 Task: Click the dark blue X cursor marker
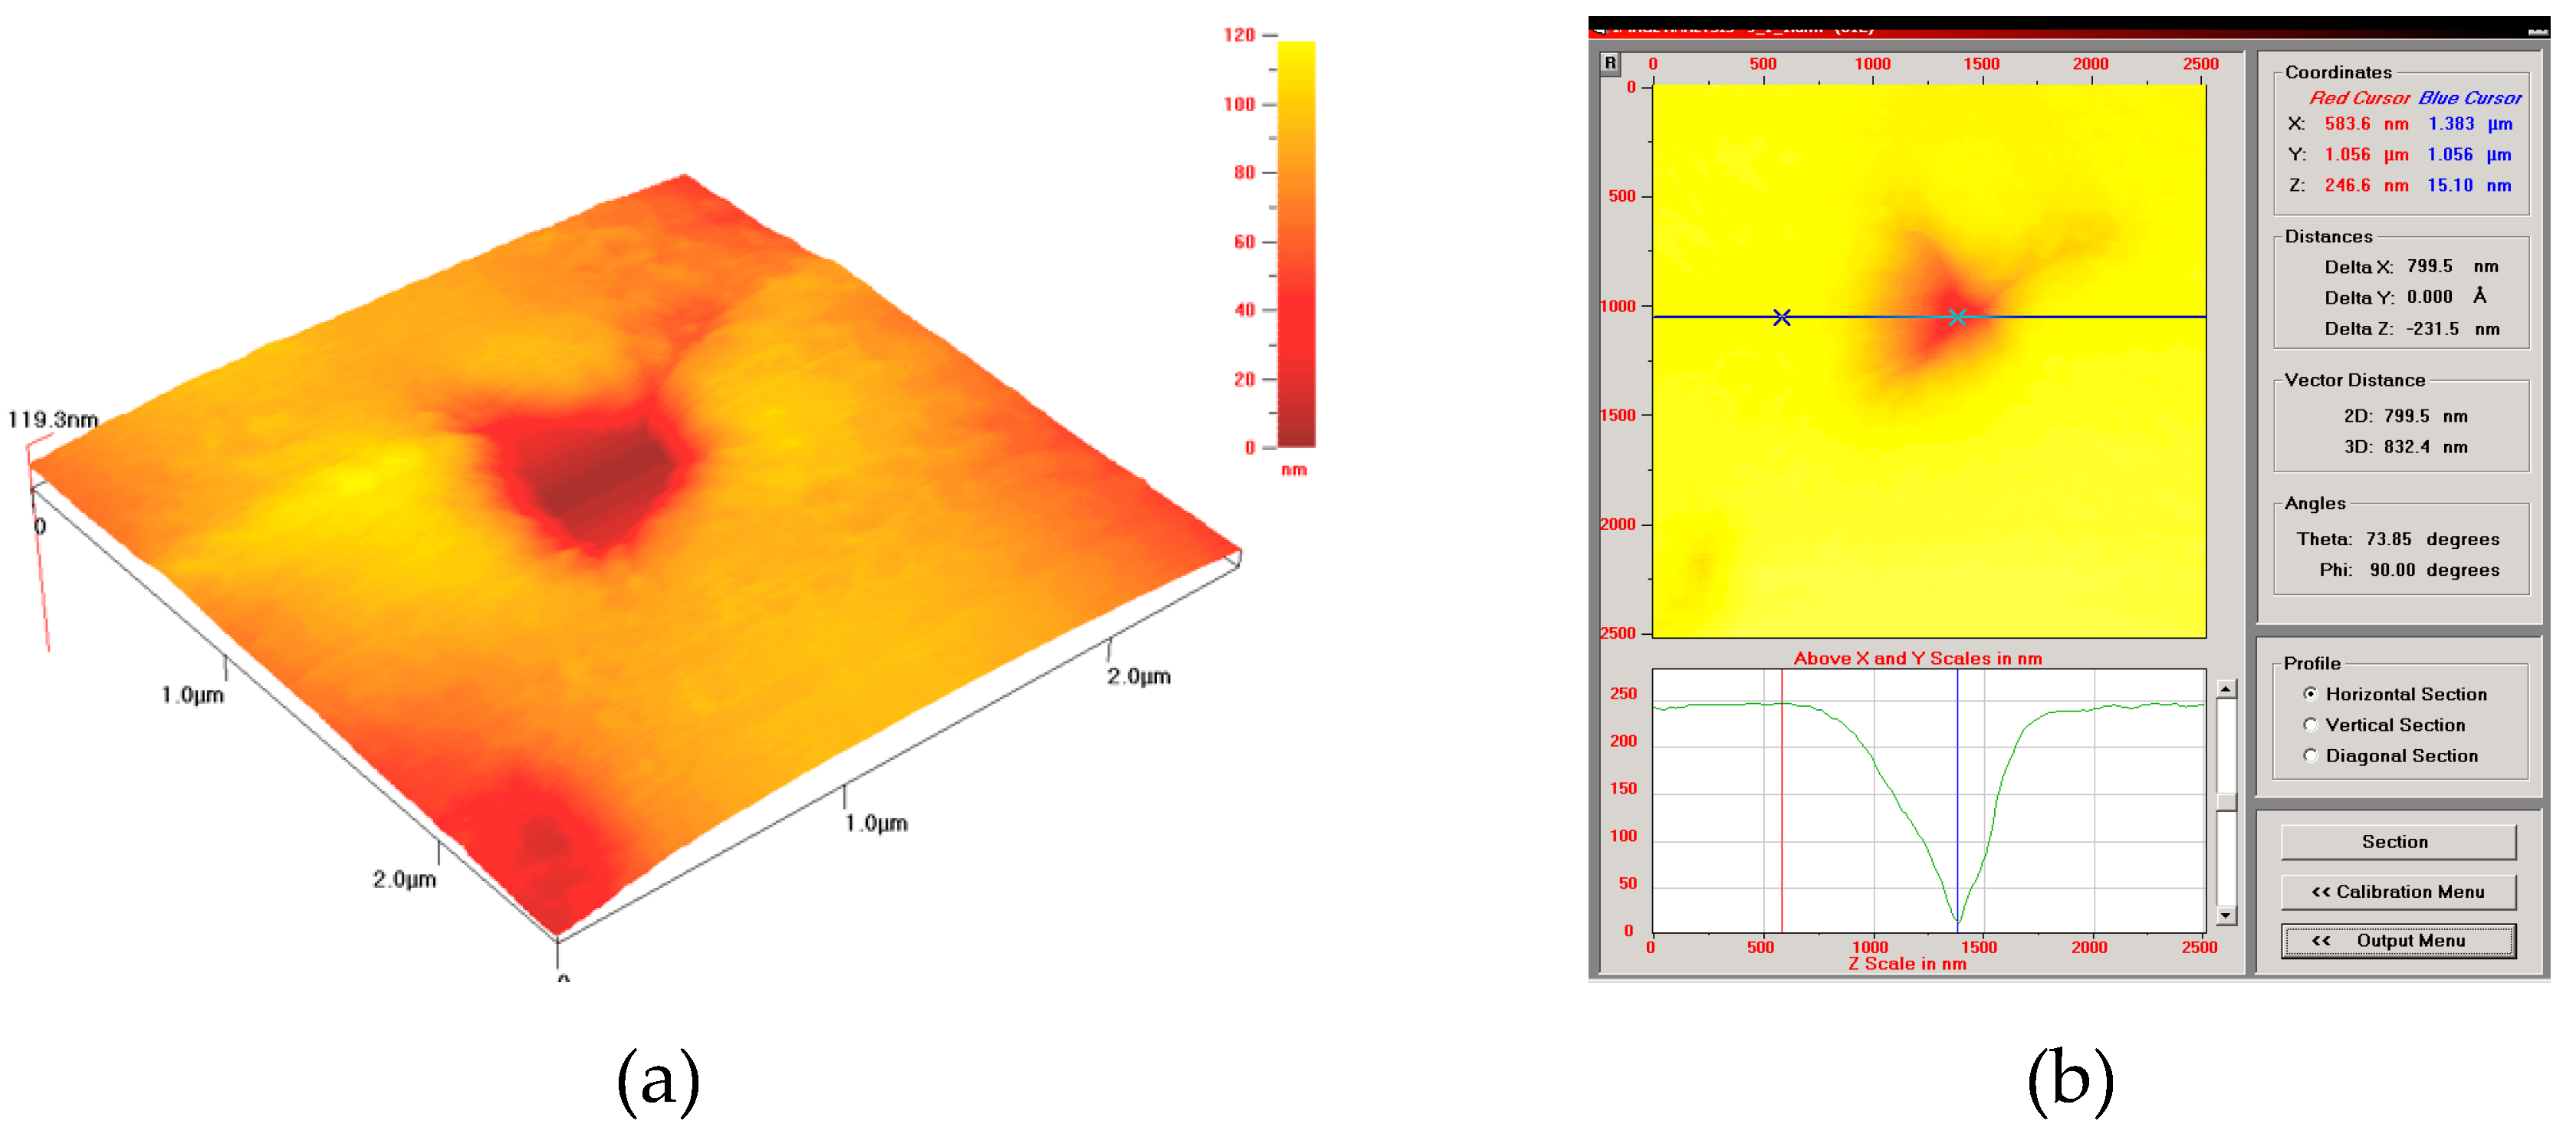point(1781,317)
